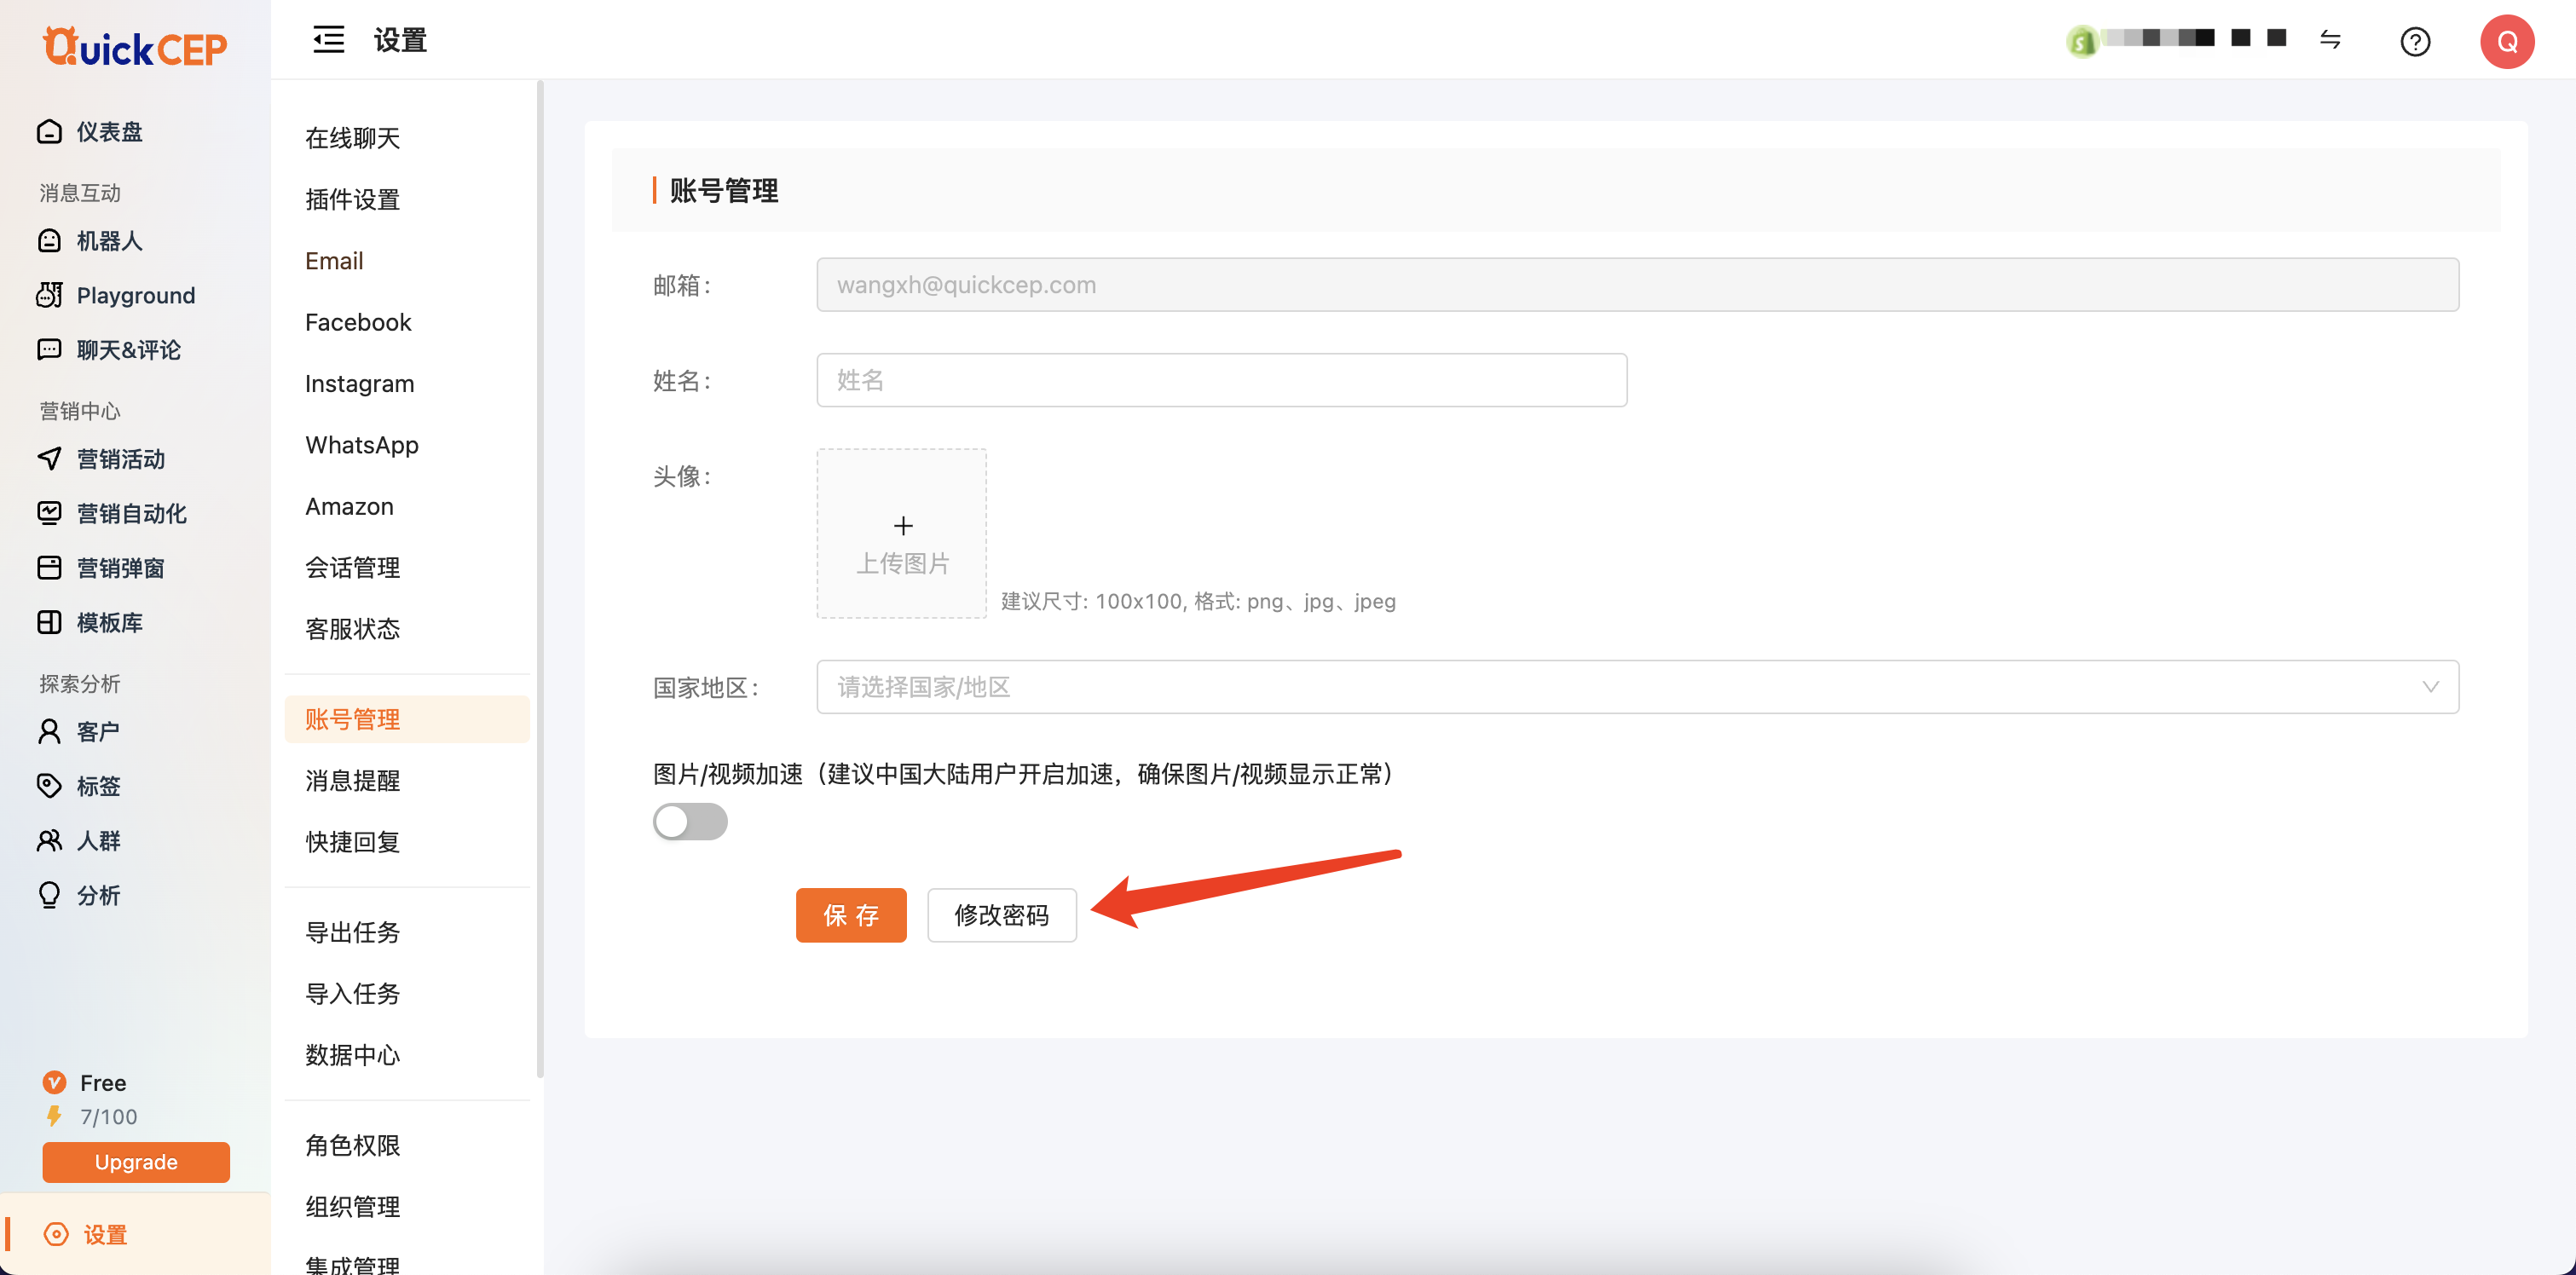This screenshot has width=2576, height=1275.
Task: Open 消息提醒 settings menu item
Action: 352,780
